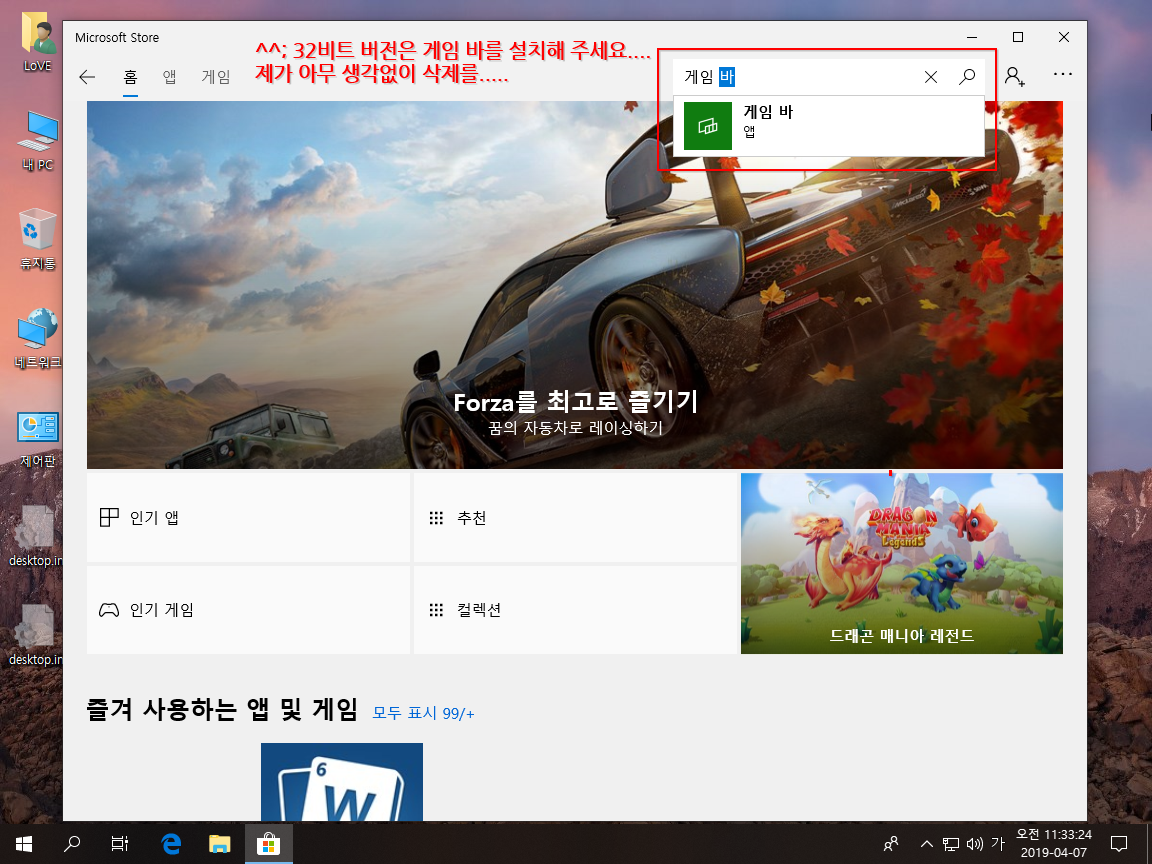Open the blue W card app thumbnail
The height and width of the screenshot is (864, 1152).
(342, 782)
